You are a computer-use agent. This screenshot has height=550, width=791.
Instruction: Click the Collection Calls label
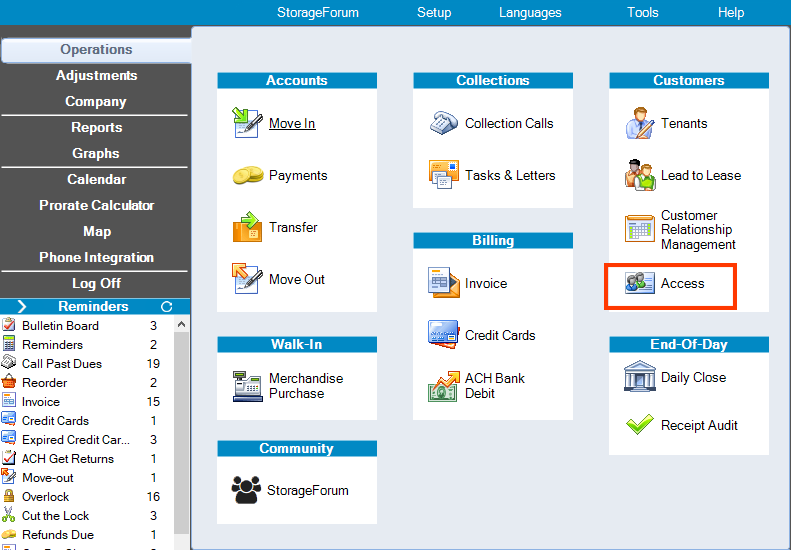[509, 123]
